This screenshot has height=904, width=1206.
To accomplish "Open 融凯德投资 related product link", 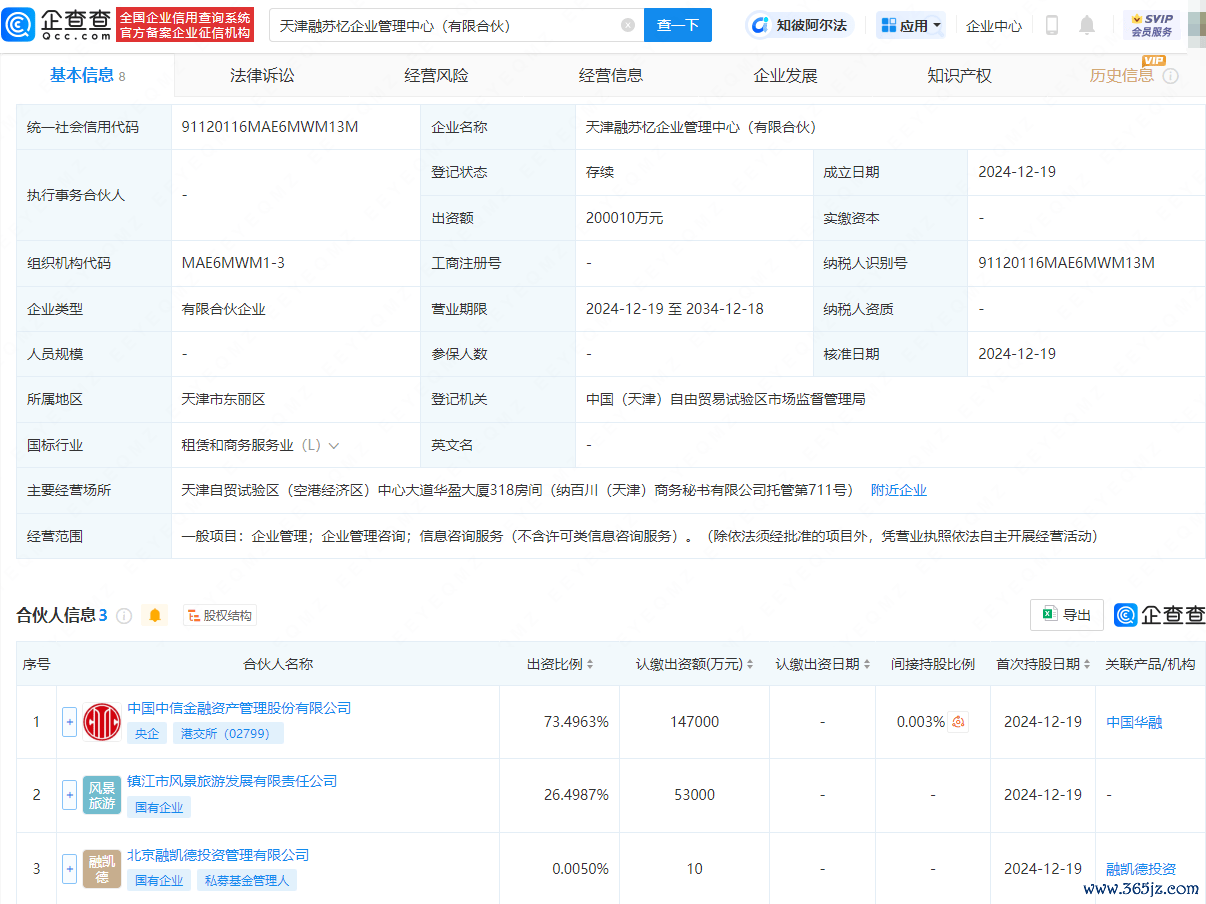I will (1141, 869).
